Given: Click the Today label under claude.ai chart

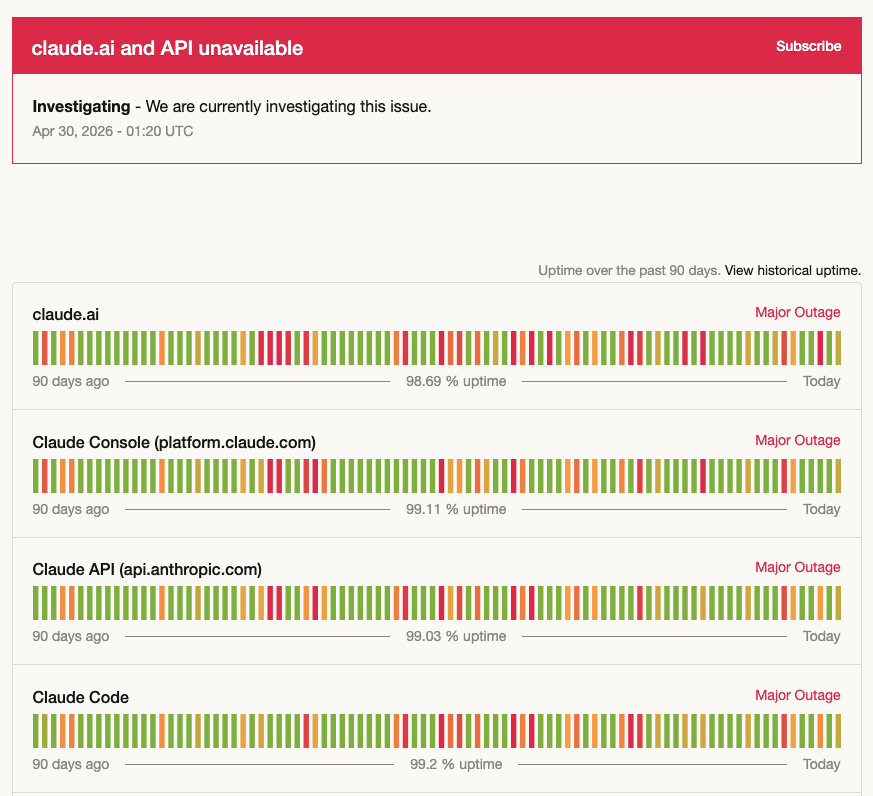Looking at the screenshot, I should [x=821, y=381].
